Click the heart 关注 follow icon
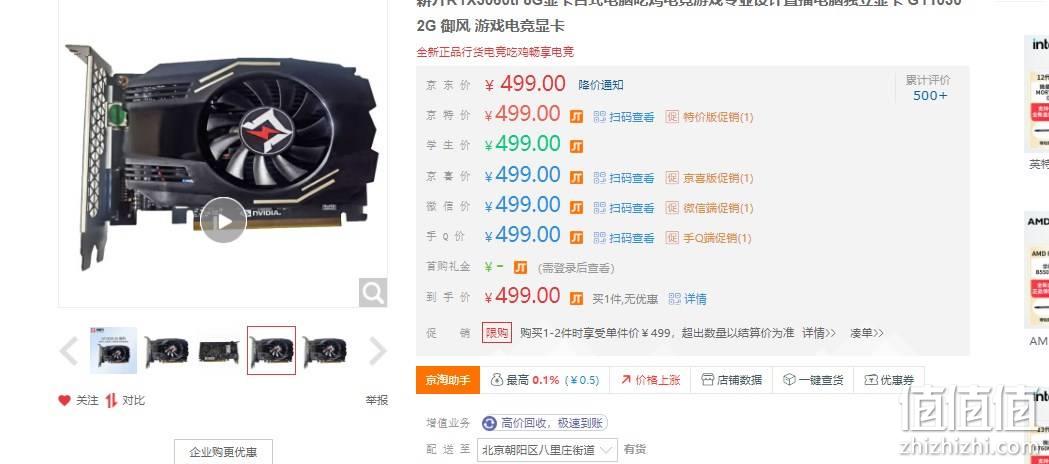Screen dimensions: 1049x464 (64, 400)
